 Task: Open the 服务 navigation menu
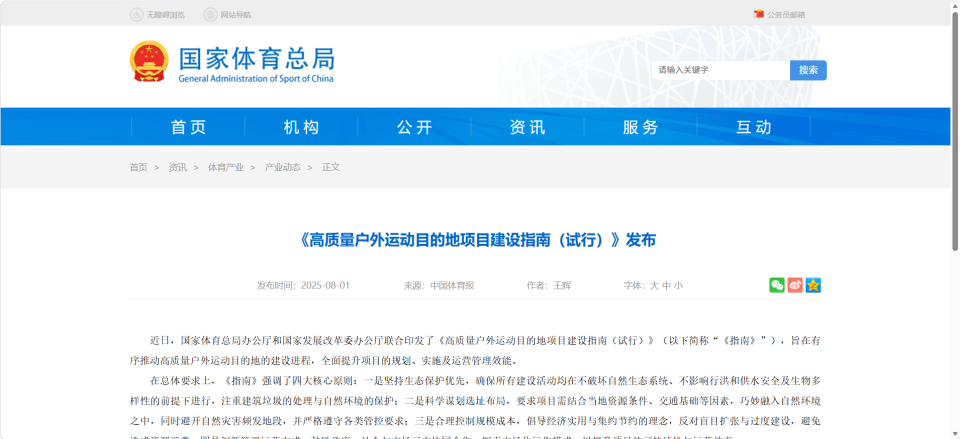click(641, 127)
